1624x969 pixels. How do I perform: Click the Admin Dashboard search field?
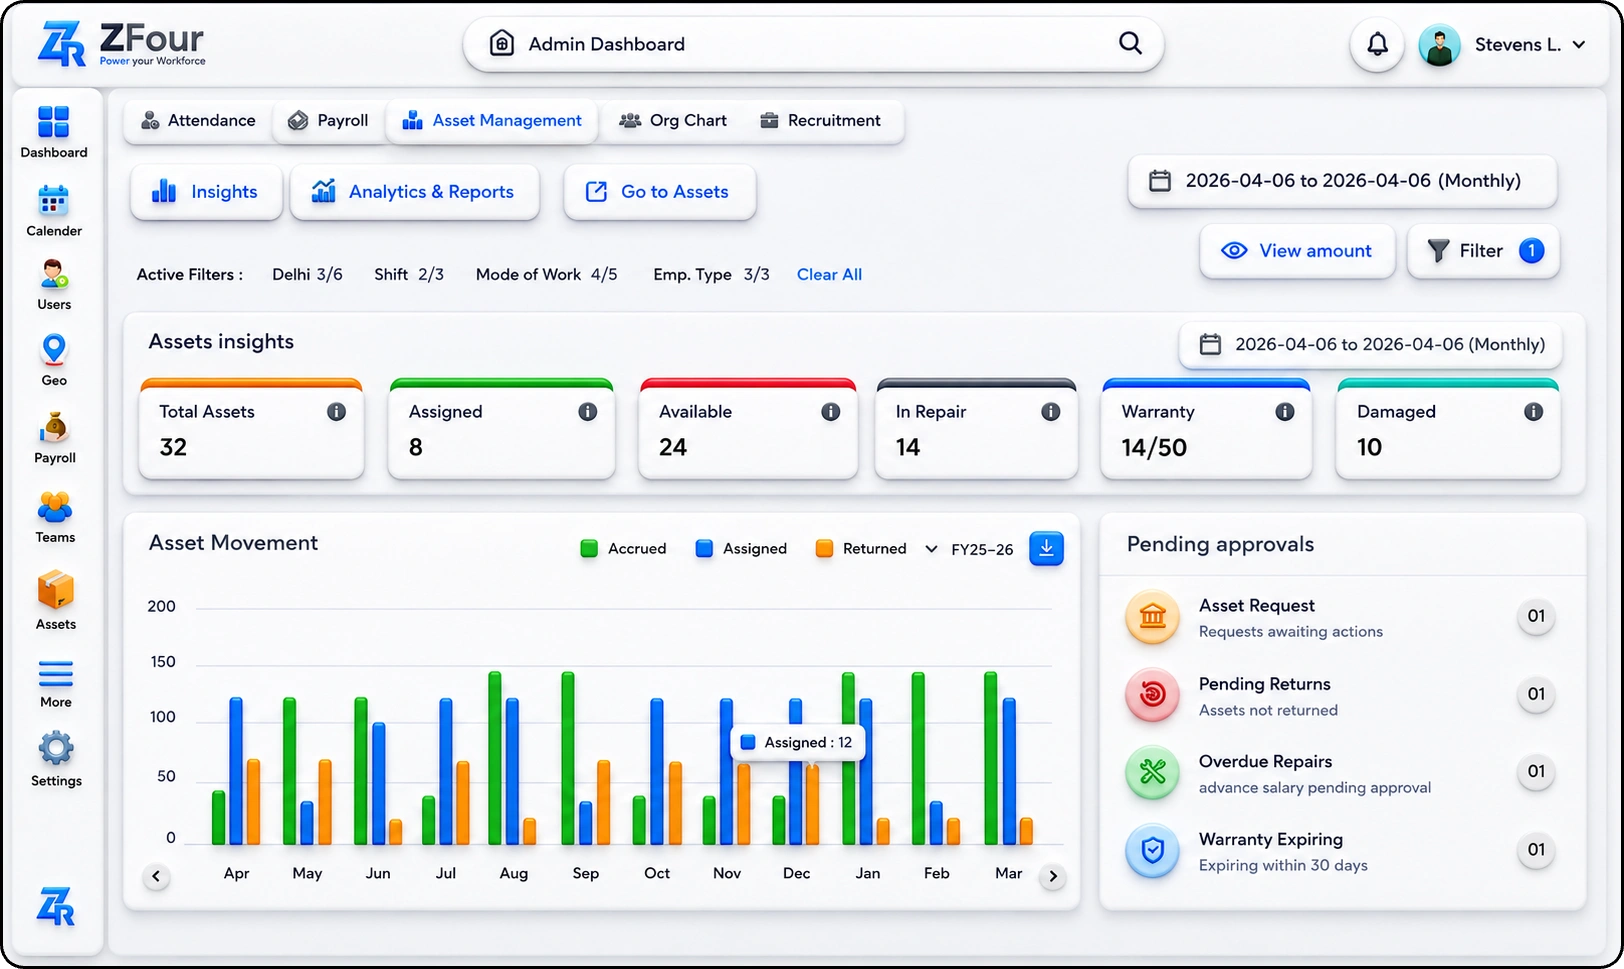point(813,44)
